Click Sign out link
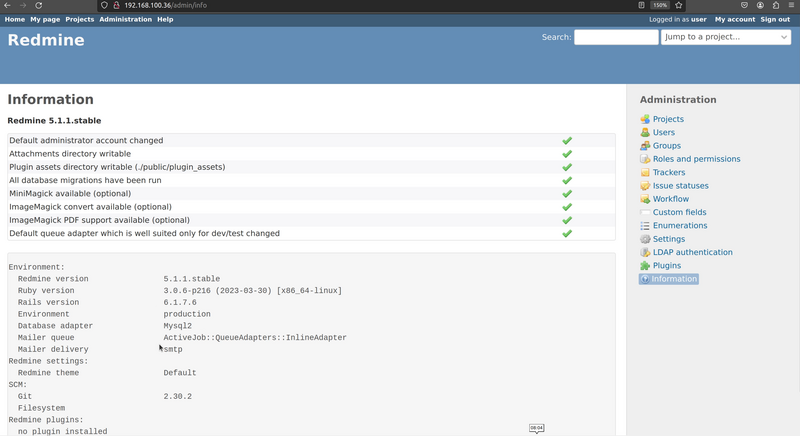The image size is (800, 436). pyautogui.click(x=775, y=19)
